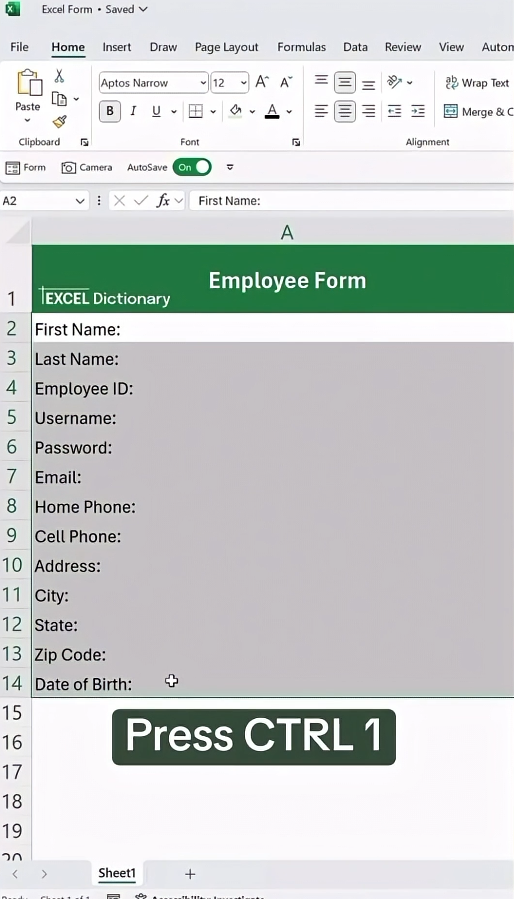Click the Increase Indent icon
The image size is (514, 899).
[418, 111]
